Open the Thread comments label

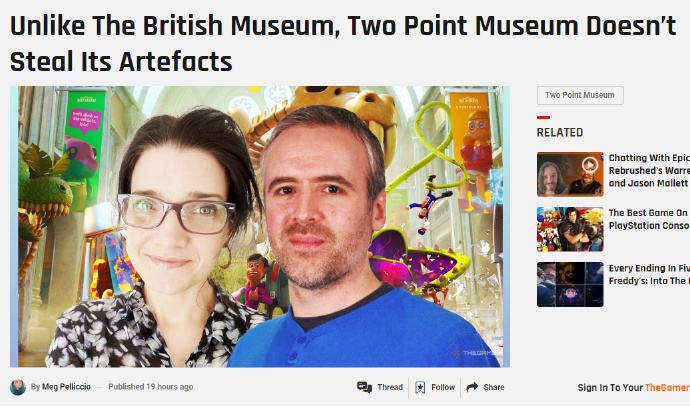(390, 387)
